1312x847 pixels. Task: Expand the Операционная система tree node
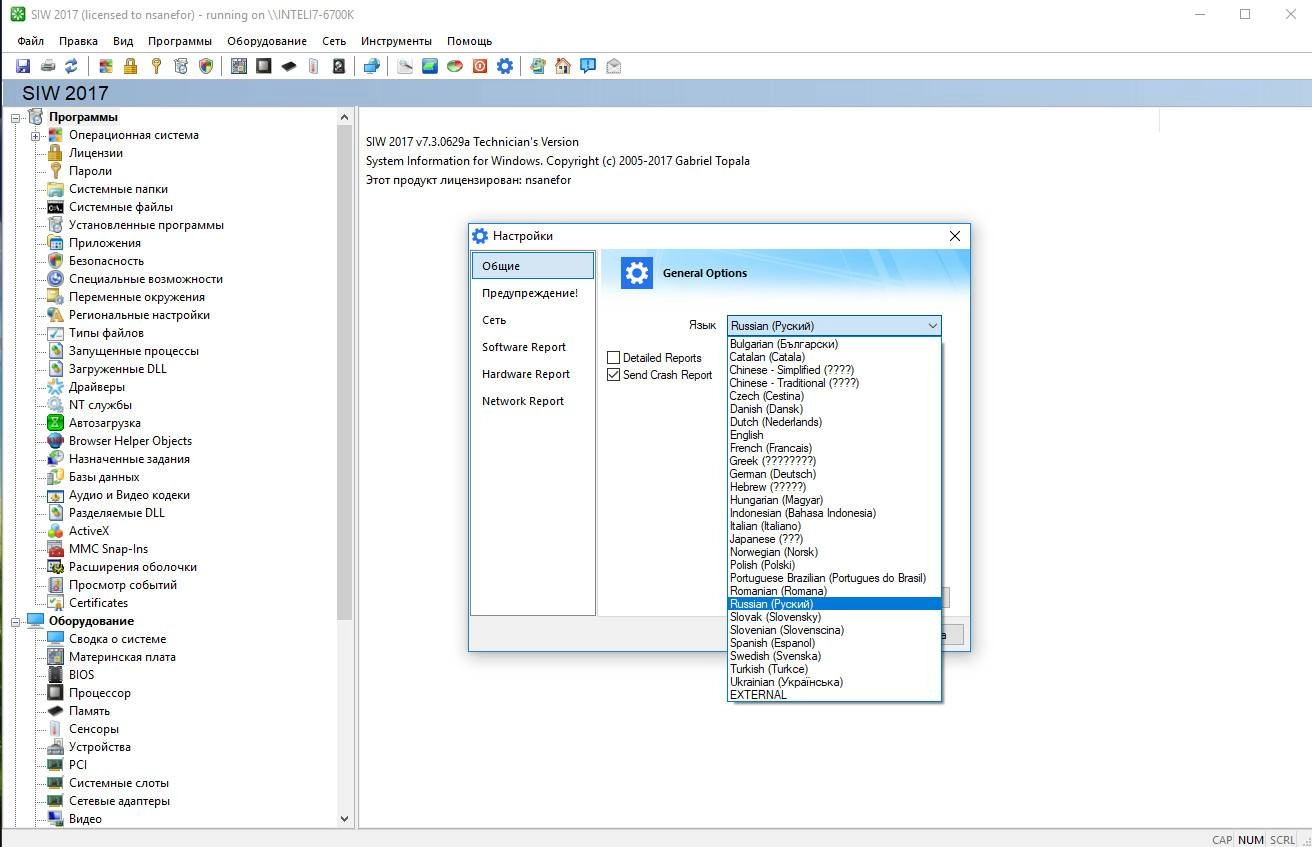pos(35,136)
